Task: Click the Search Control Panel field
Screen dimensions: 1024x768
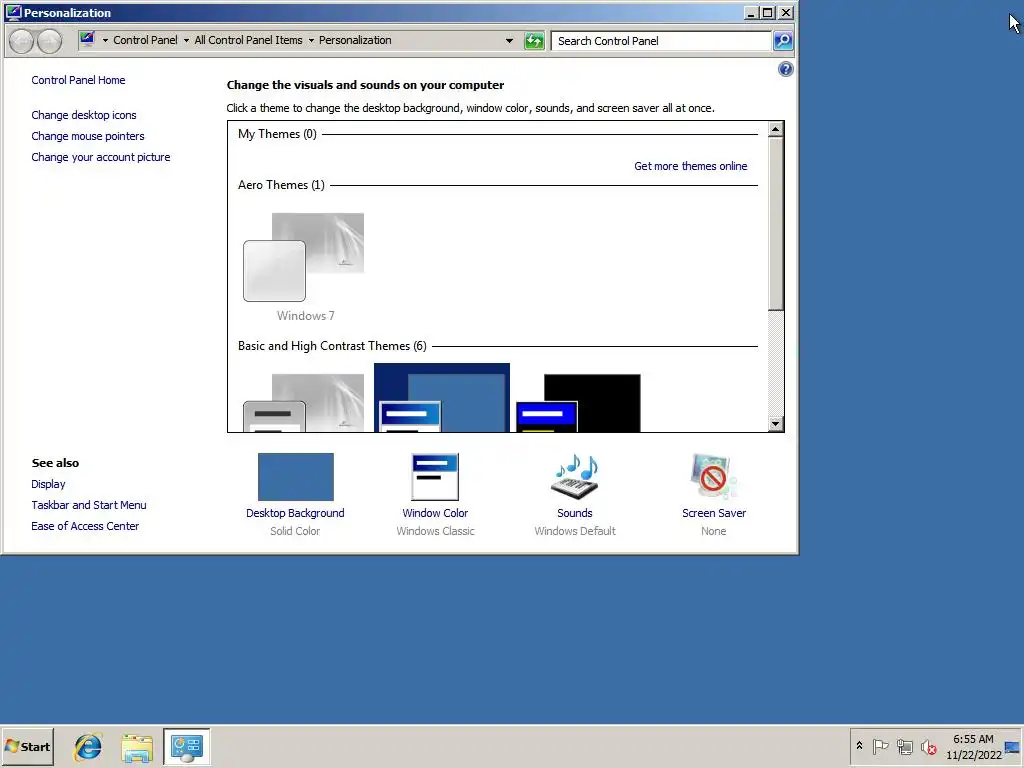Action: tap(661, 40)
